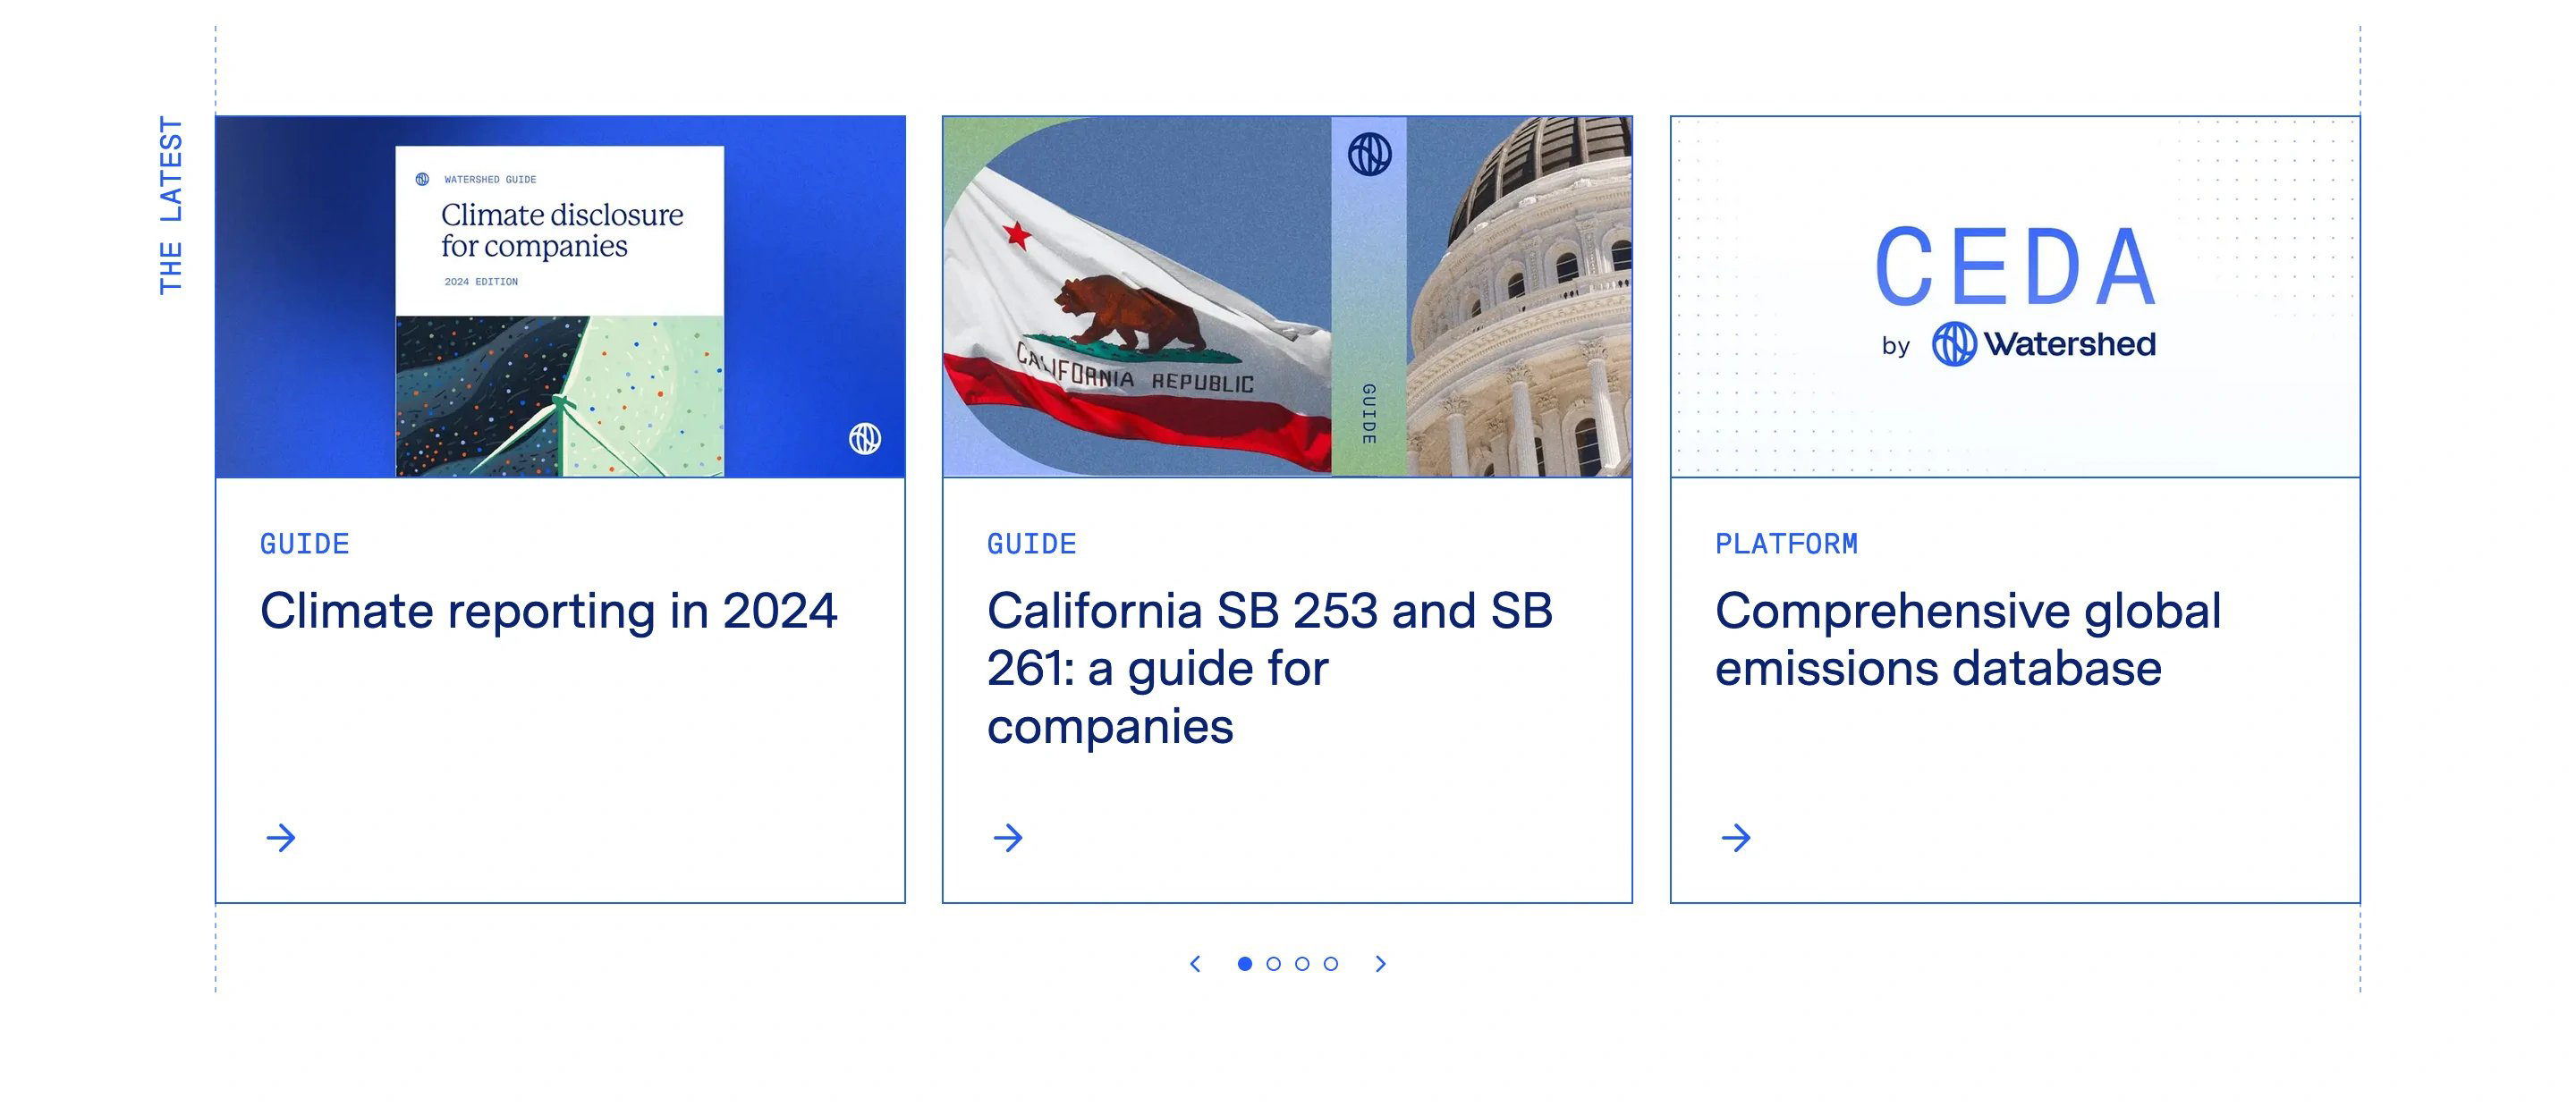This screenshot has width=2576, height=1106.
Task: Click white Watershed logo on blue cover image
Action: tap(865, 438)
